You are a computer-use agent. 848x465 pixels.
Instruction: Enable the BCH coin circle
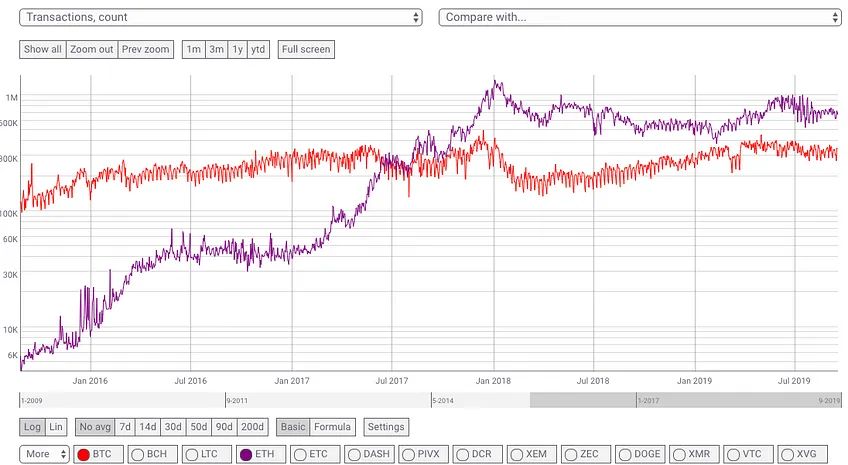(137, 455)
